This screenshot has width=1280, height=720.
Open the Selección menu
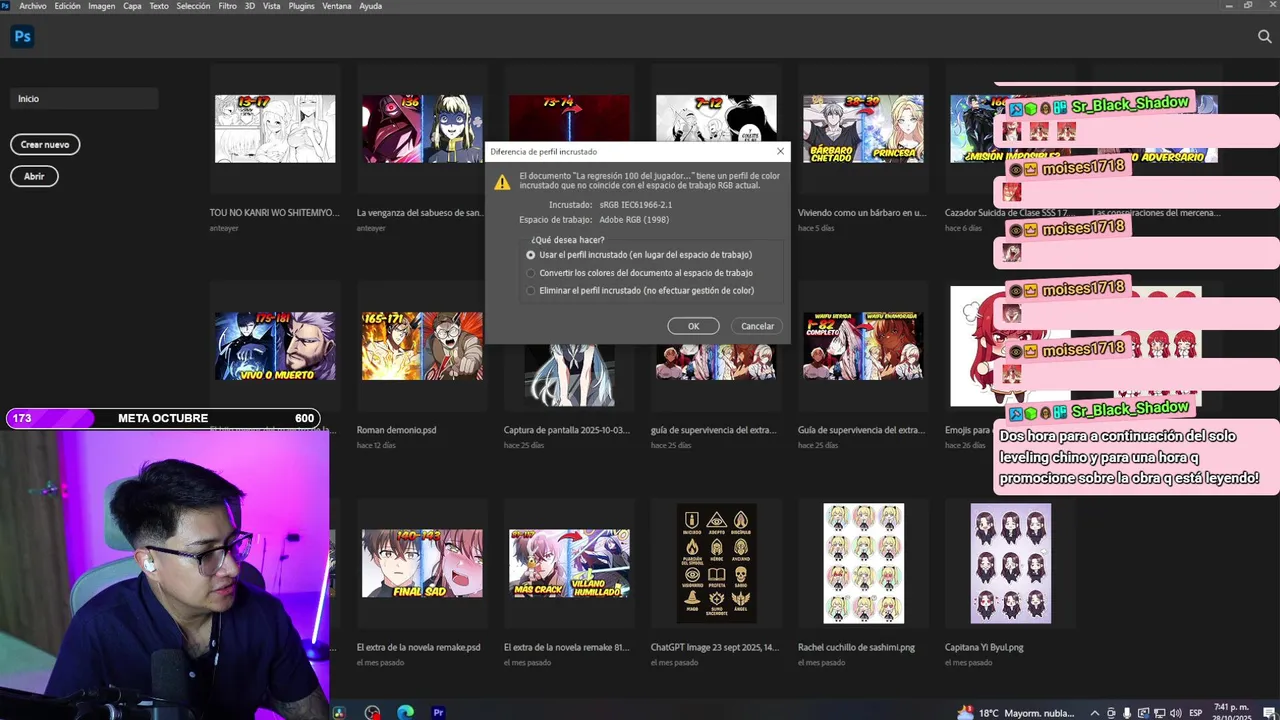pyautogui.click(x=193, y=6)
